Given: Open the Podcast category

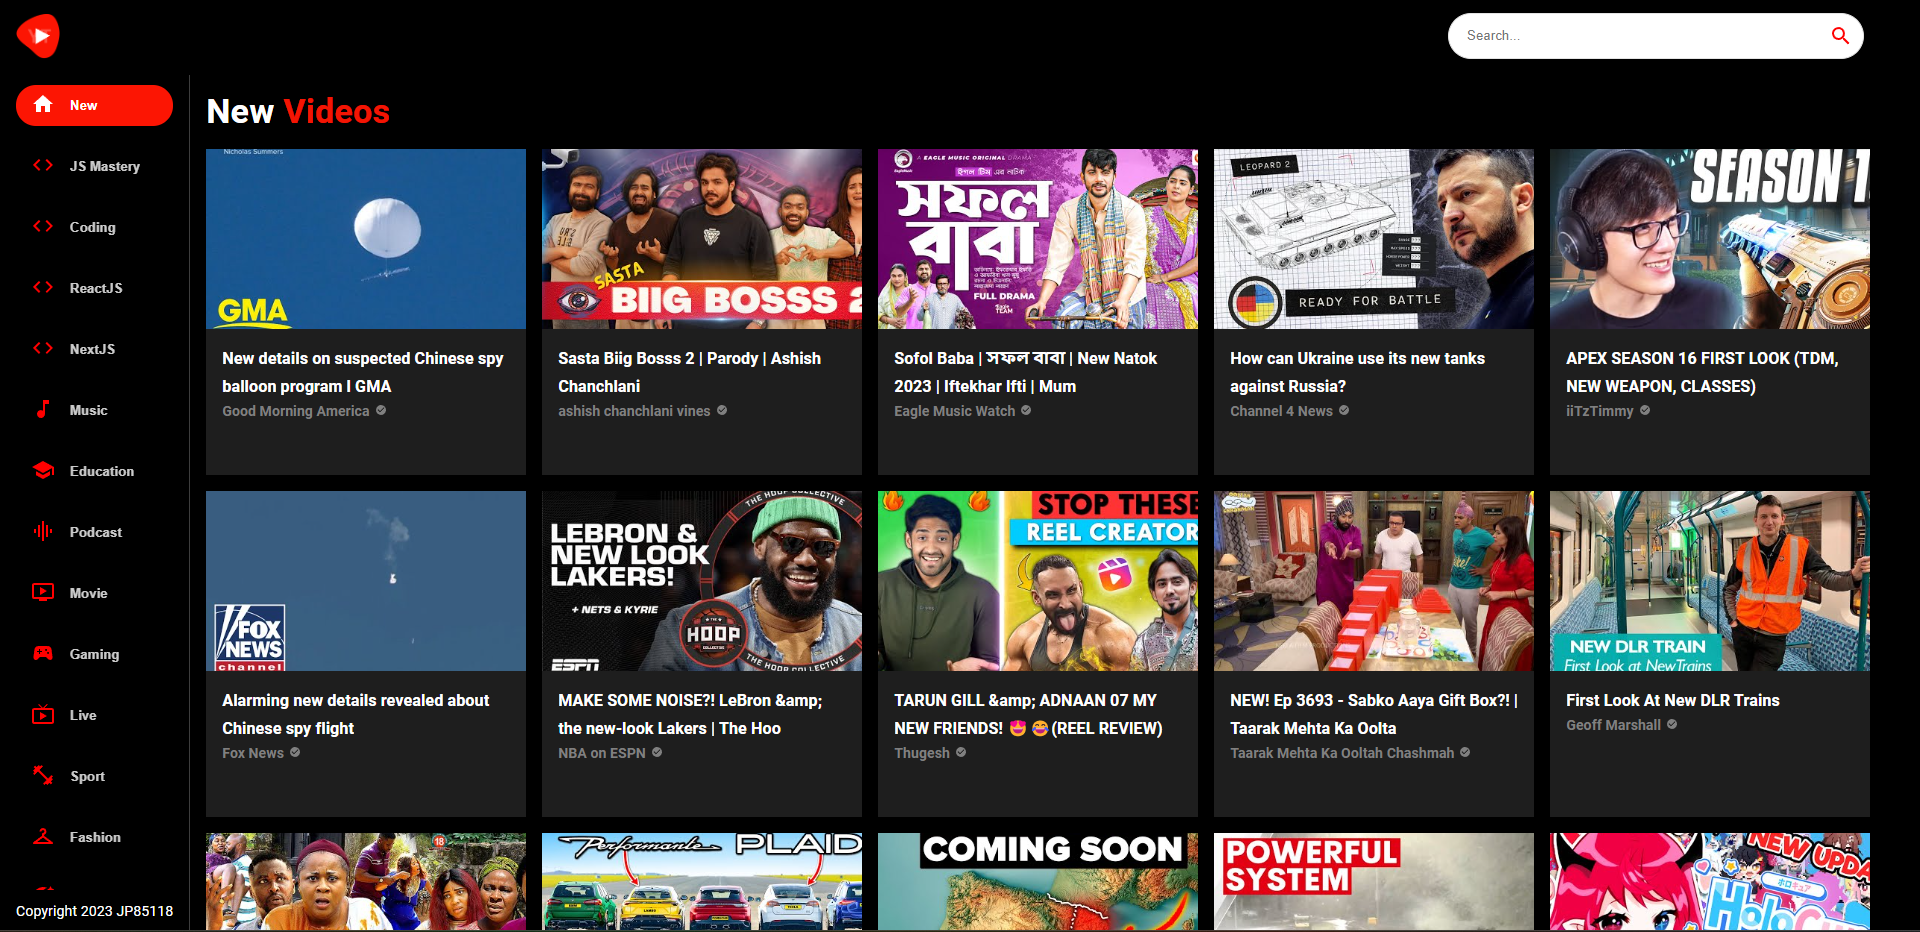Looking at the screenshot, I should pos(94,532).
